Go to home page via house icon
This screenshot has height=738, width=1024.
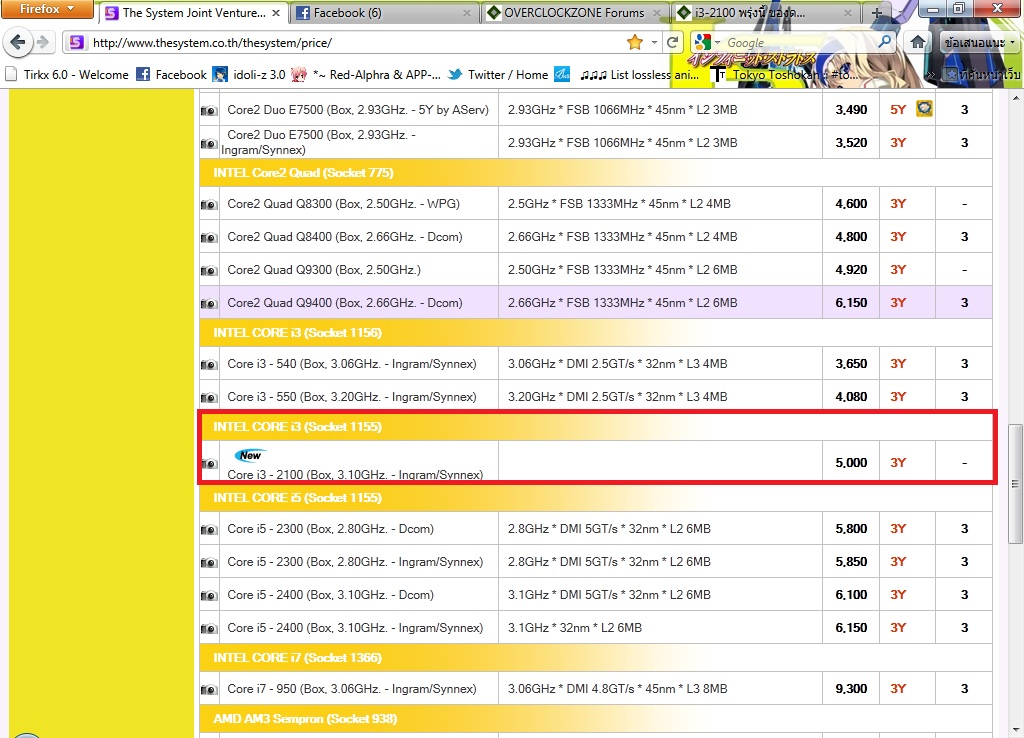tap(918, 42)
